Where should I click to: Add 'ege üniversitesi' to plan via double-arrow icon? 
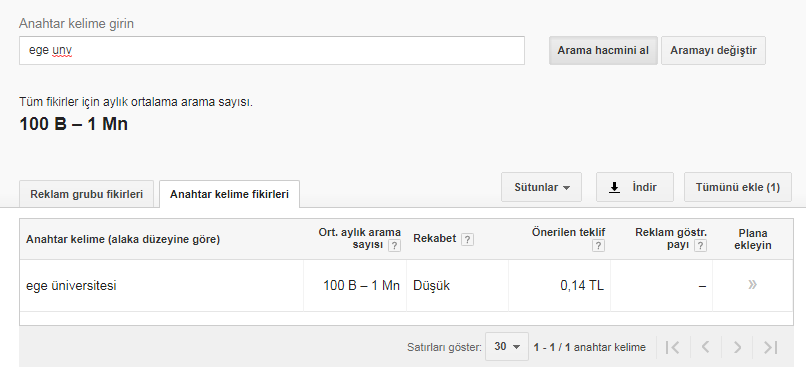tap(753, 285)
